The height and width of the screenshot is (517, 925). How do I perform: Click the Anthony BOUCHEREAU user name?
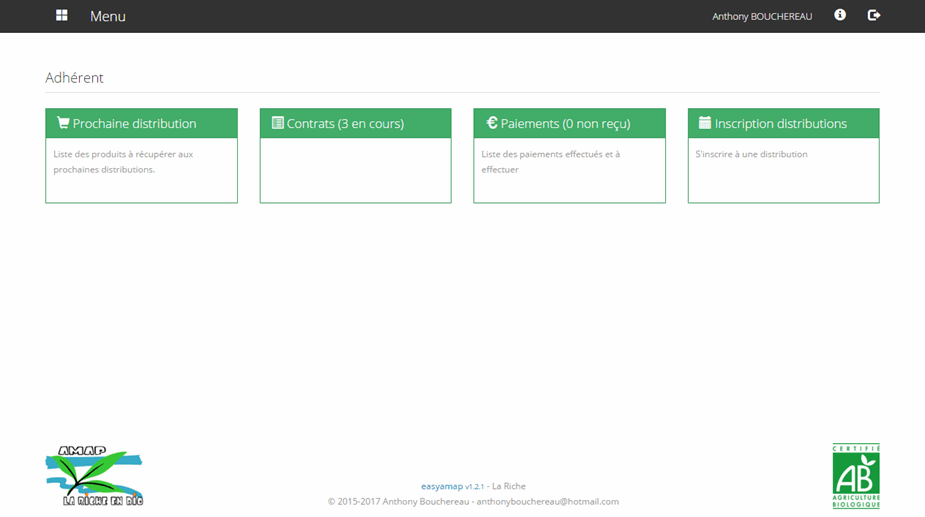761,16
